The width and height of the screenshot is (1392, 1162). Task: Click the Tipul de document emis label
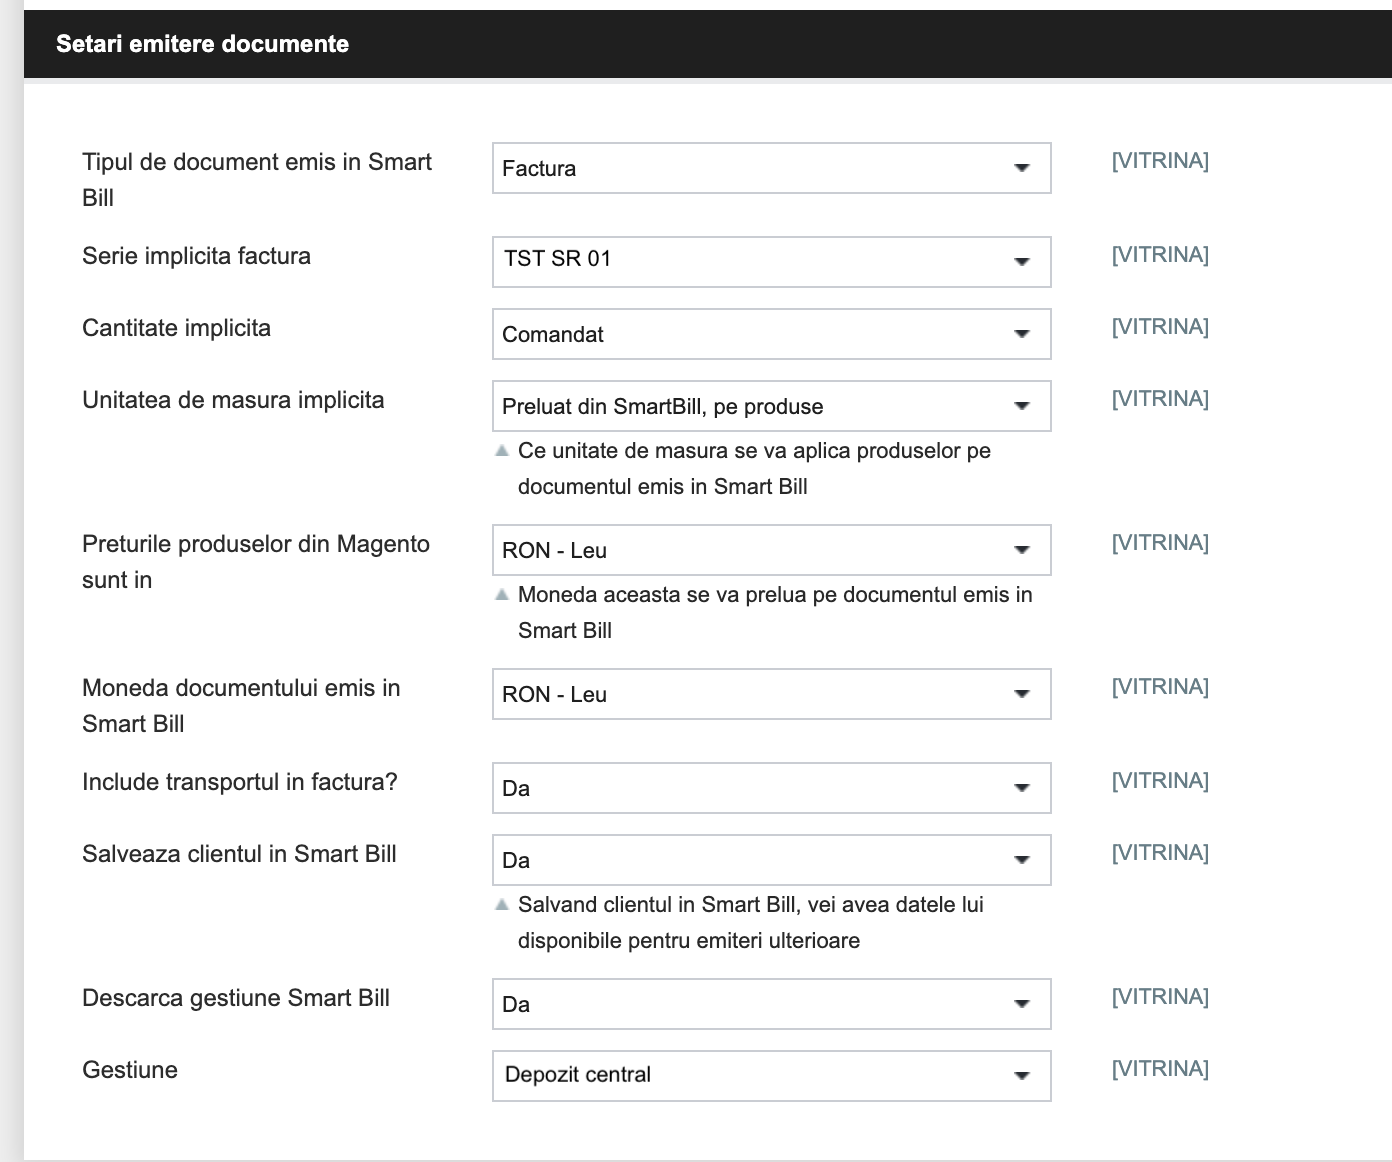[257, 180]
